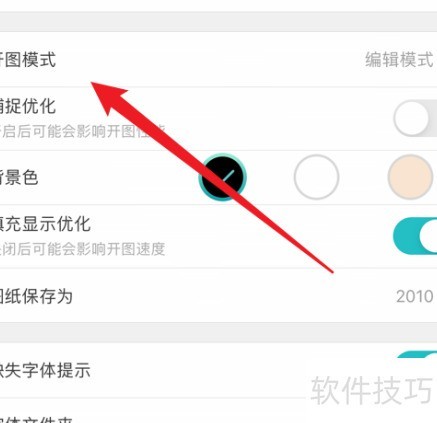
Task: Tap the 捕捉优化 title text
Action: pyautogui.click(x=28, y=107)
